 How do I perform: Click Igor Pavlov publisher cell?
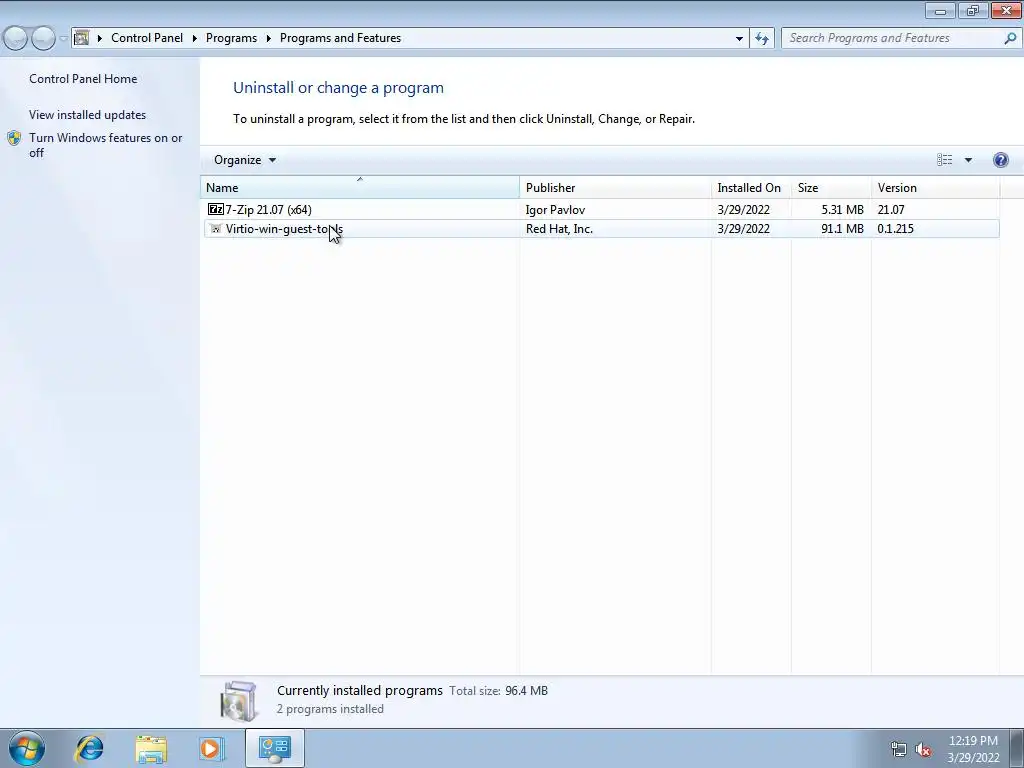(x=555, y=210)
